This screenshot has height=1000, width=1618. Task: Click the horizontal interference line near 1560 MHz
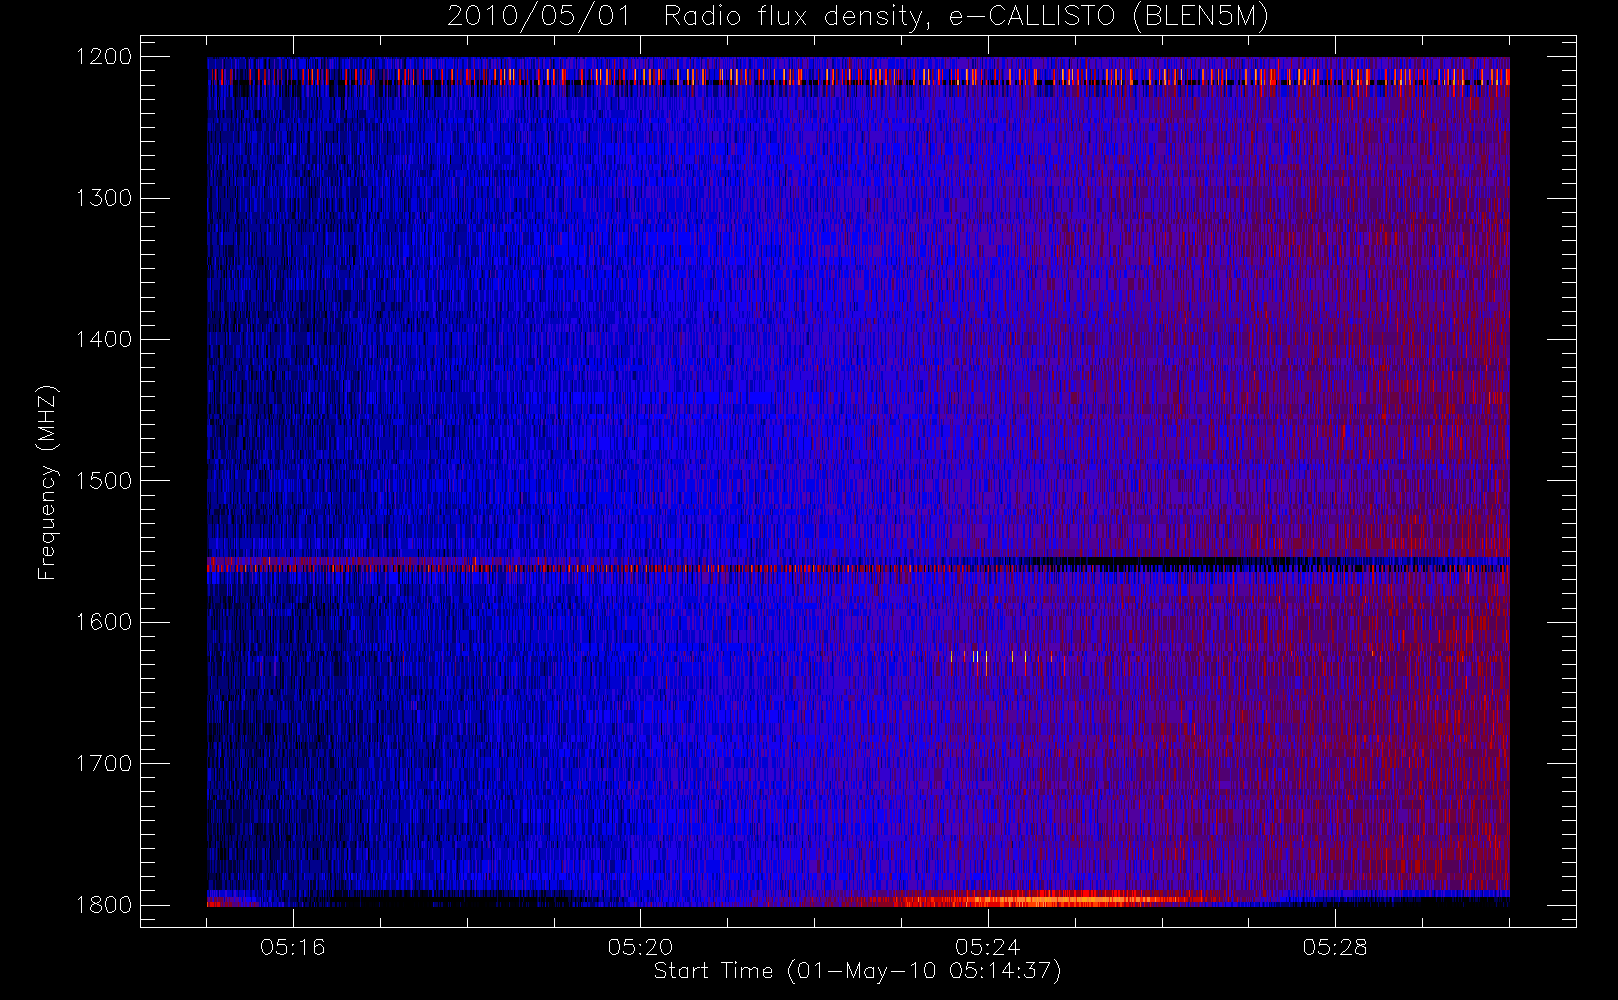click(858, 565)
